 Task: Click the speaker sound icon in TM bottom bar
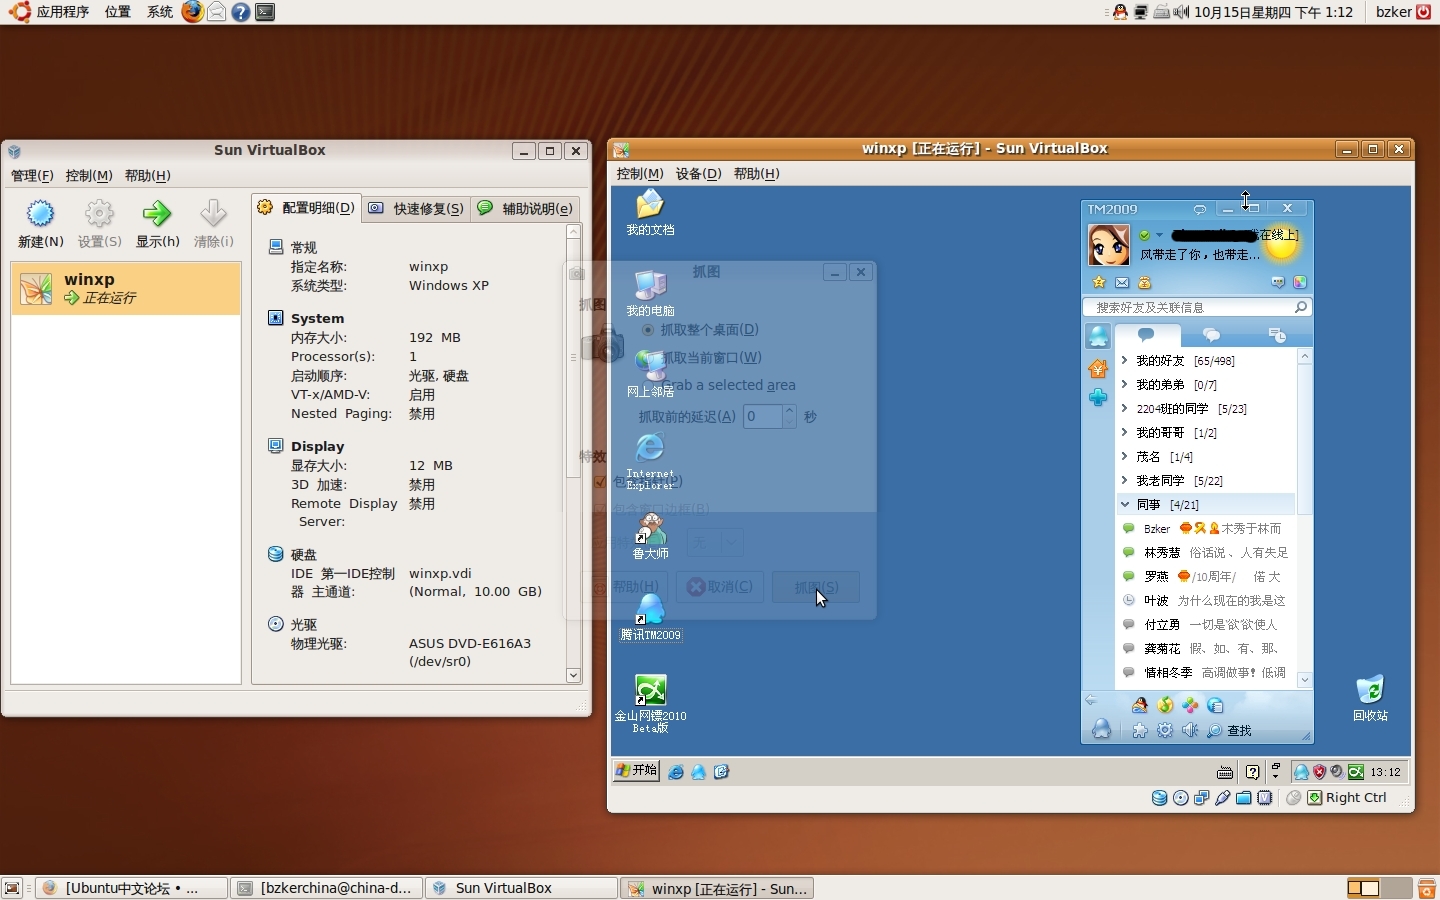pos(1190,731)
